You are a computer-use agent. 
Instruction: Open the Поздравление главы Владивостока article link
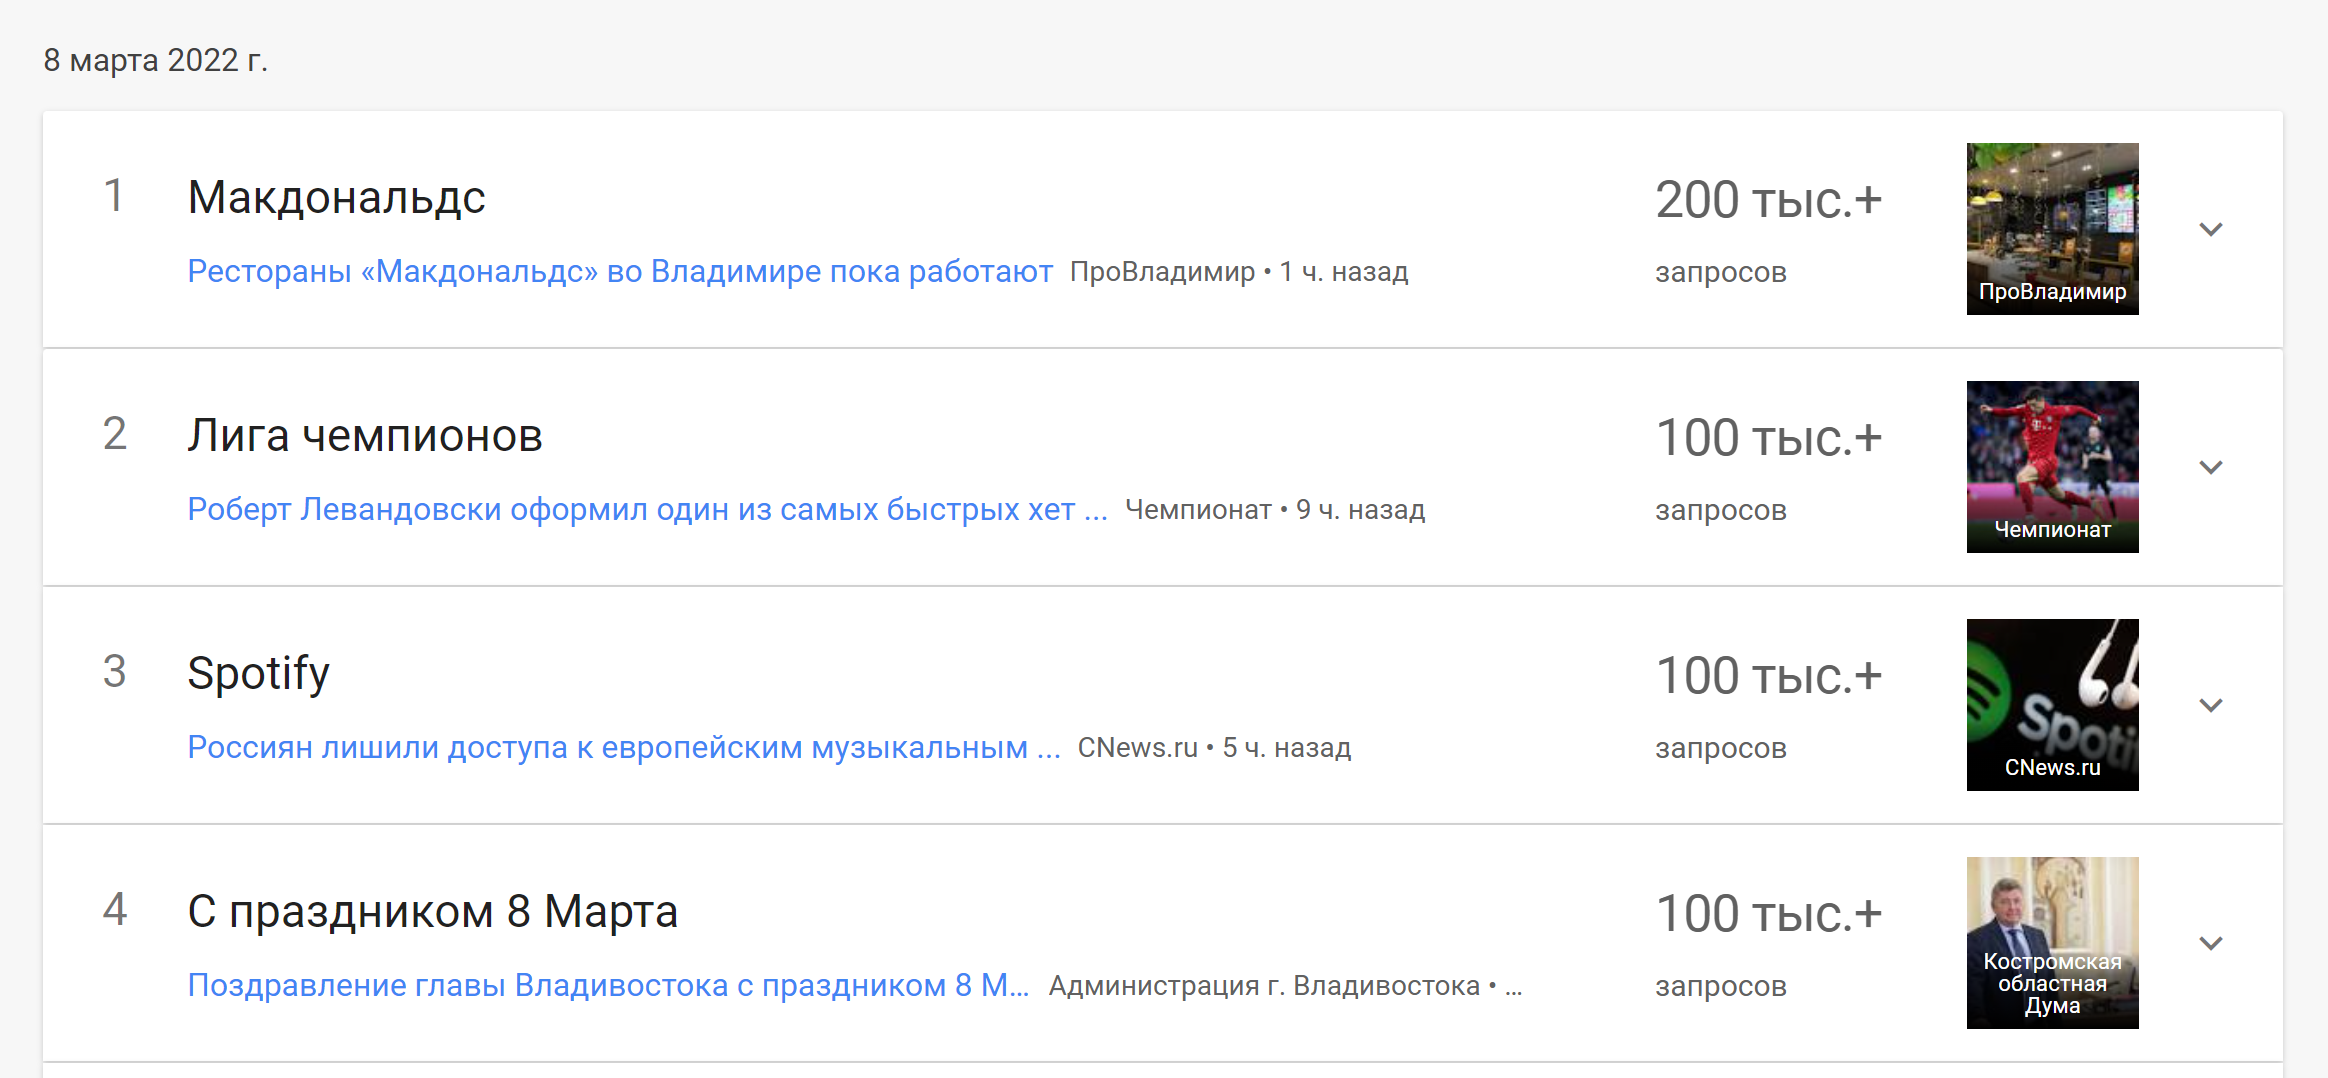608,985
